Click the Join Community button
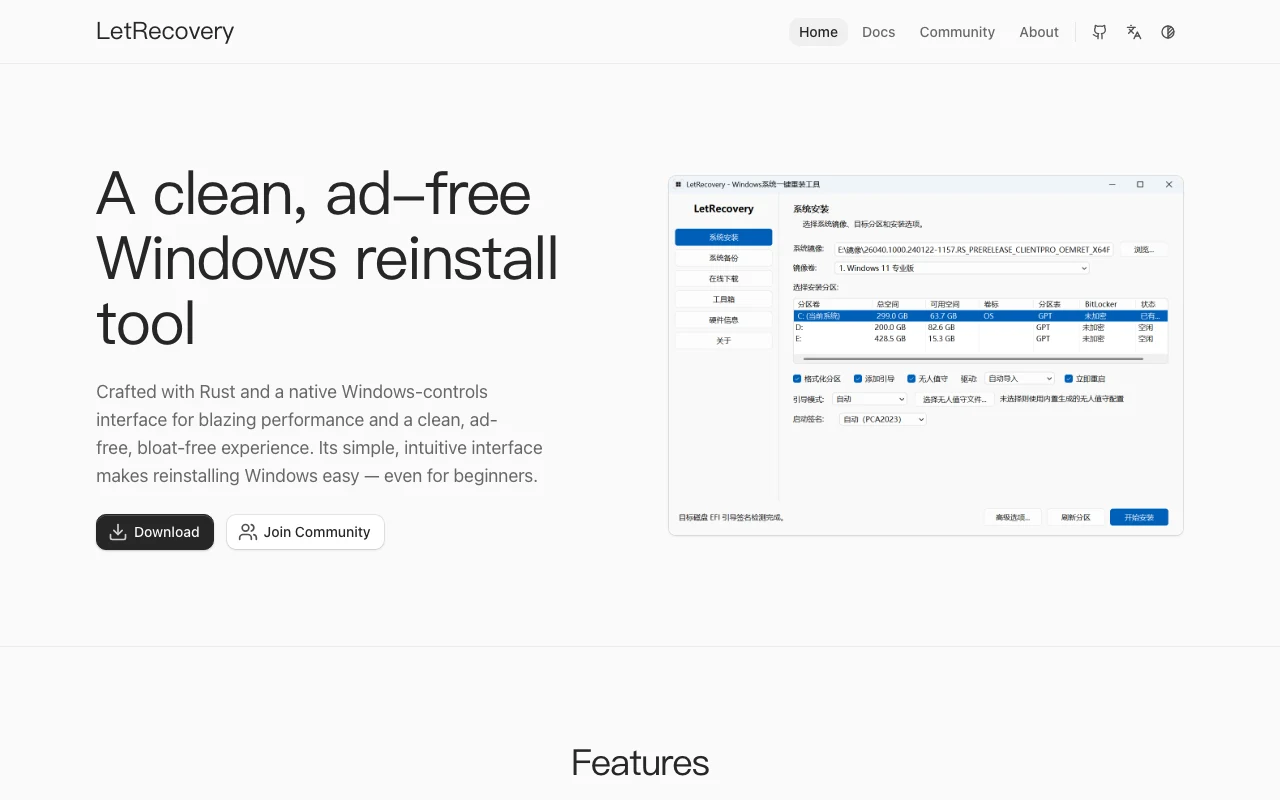Viewport: 1280px width, 800px height. point(305,532)
